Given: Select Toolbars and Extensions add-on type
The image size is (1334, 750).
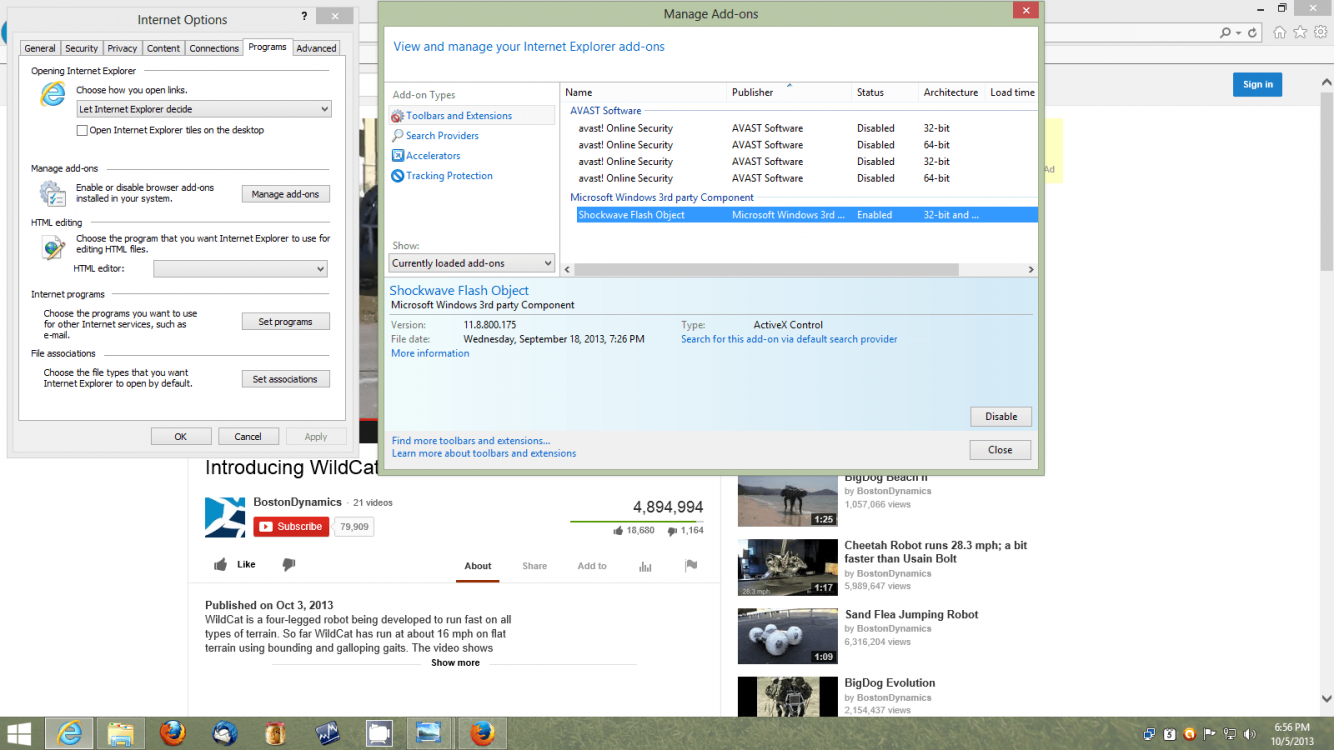Looking at the screenshot, I should pyautogui.click(x=472, y=116).
